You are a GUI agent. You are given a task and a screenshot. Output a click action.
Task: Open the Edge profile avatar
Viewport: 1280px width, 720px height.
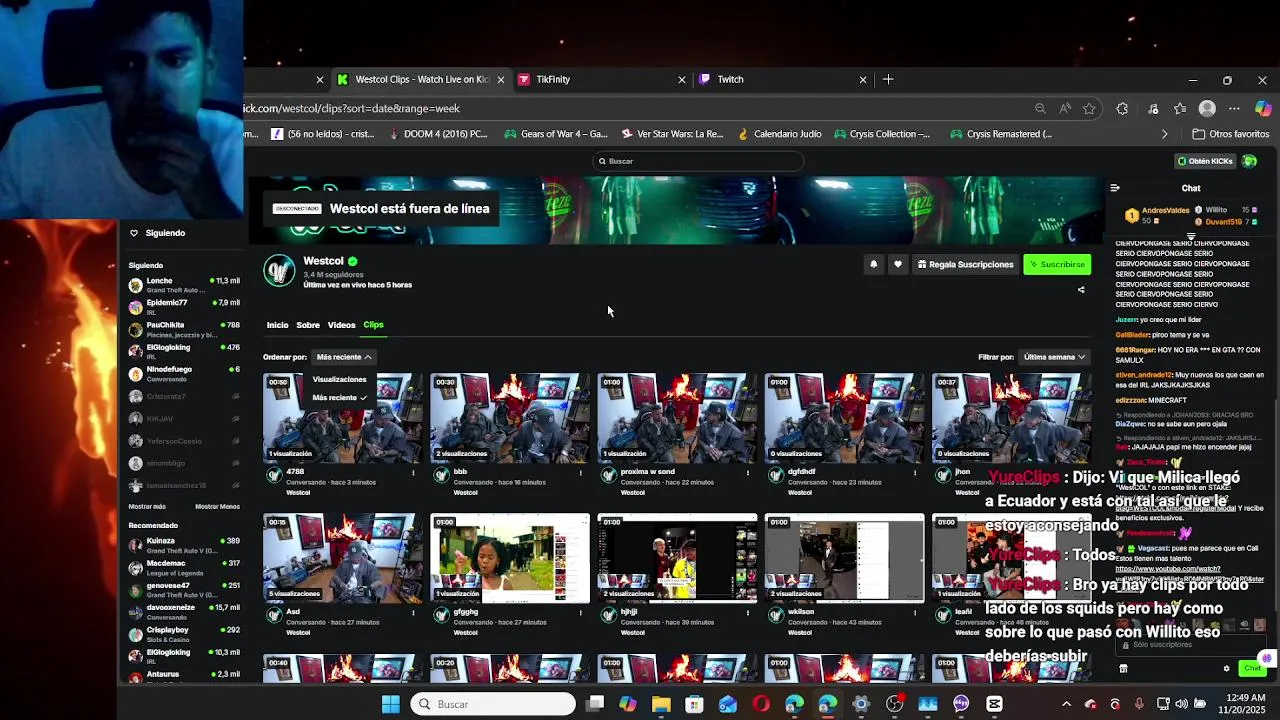(1207, 108)
